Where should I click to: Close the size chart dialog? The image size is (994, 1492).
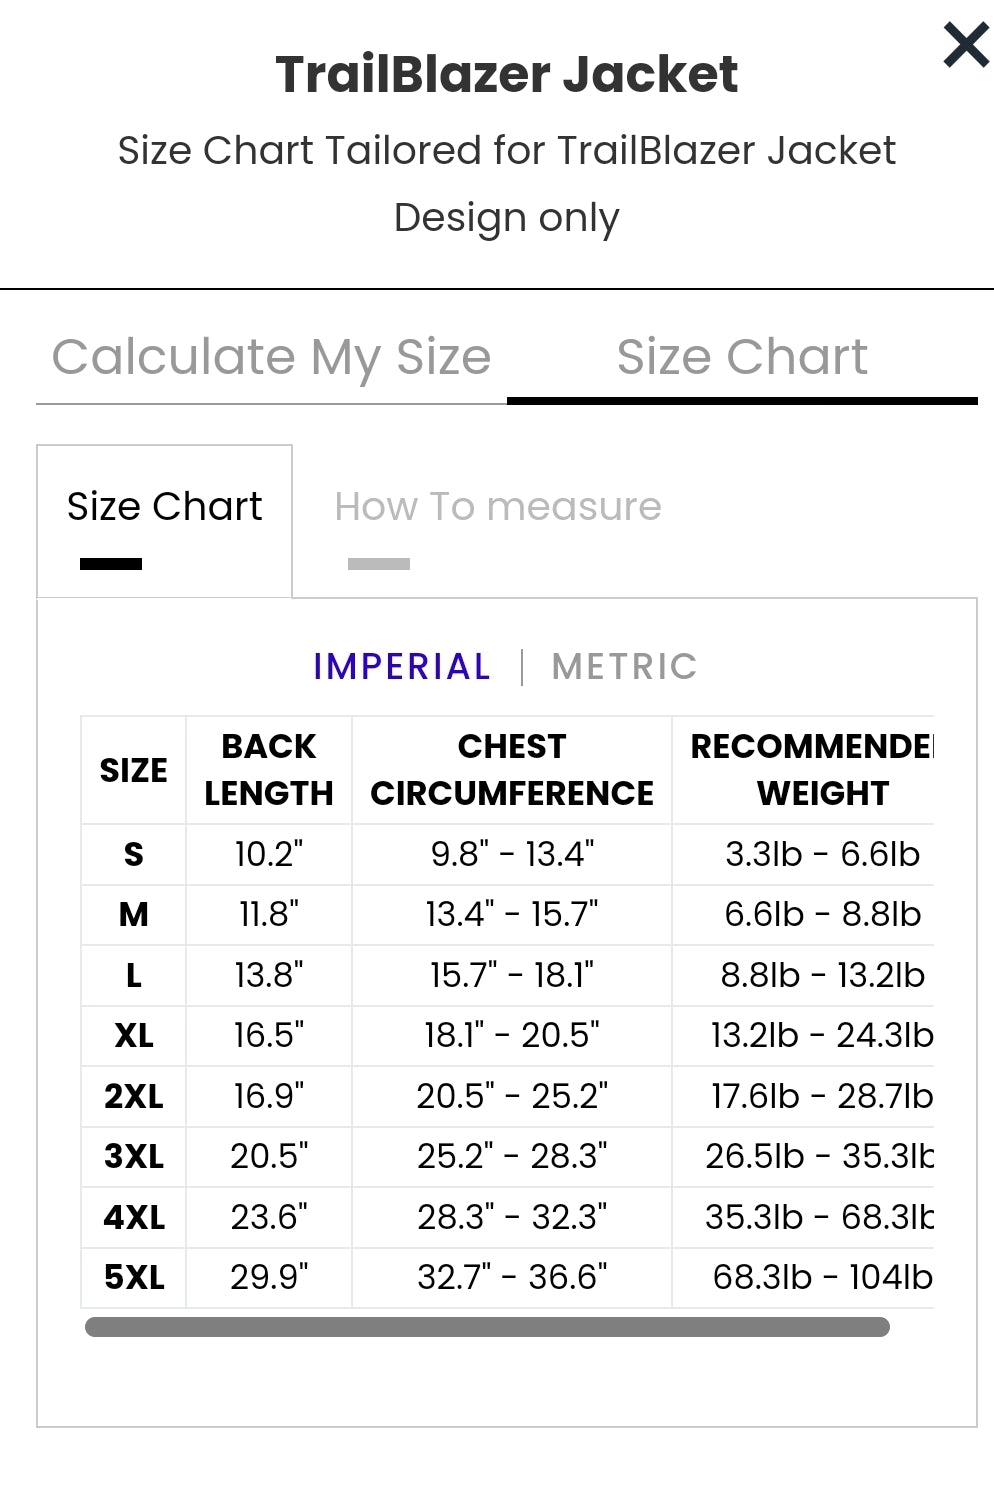(965, 45)
